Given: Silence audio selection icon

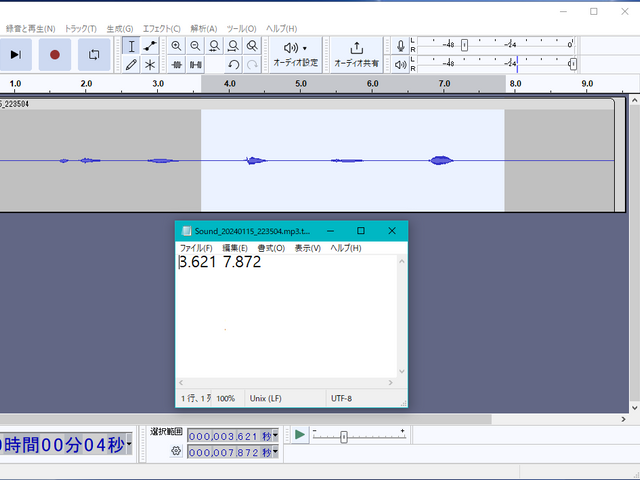Looking at the screenshot, I should click(x=195, y=64).
